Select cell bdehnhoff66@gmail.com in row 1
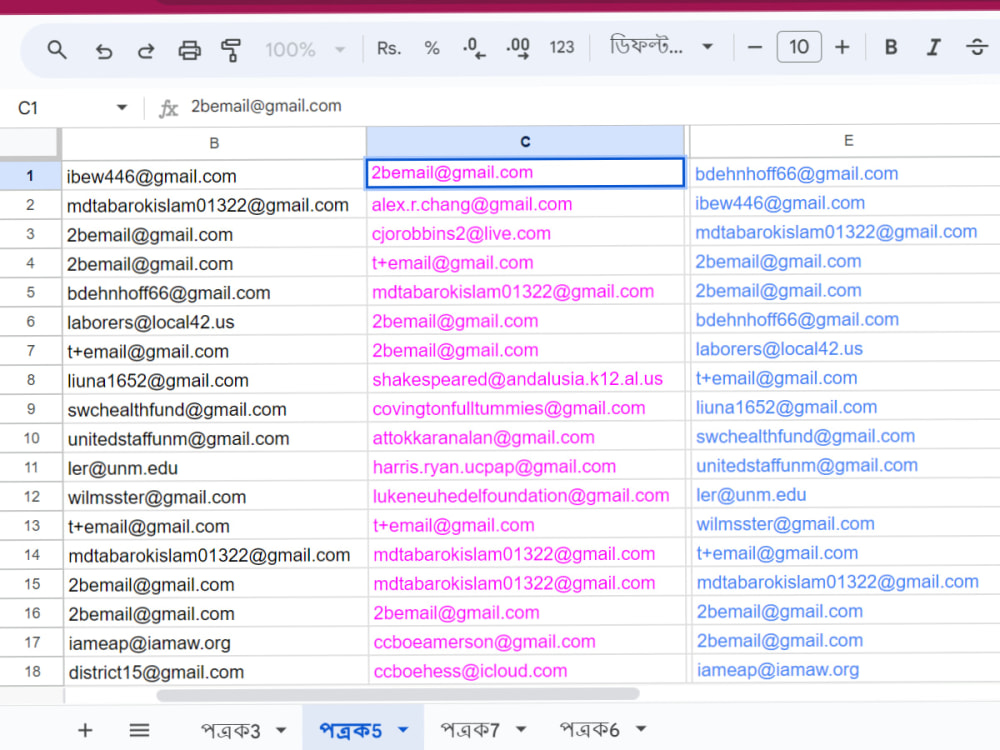 845,173
